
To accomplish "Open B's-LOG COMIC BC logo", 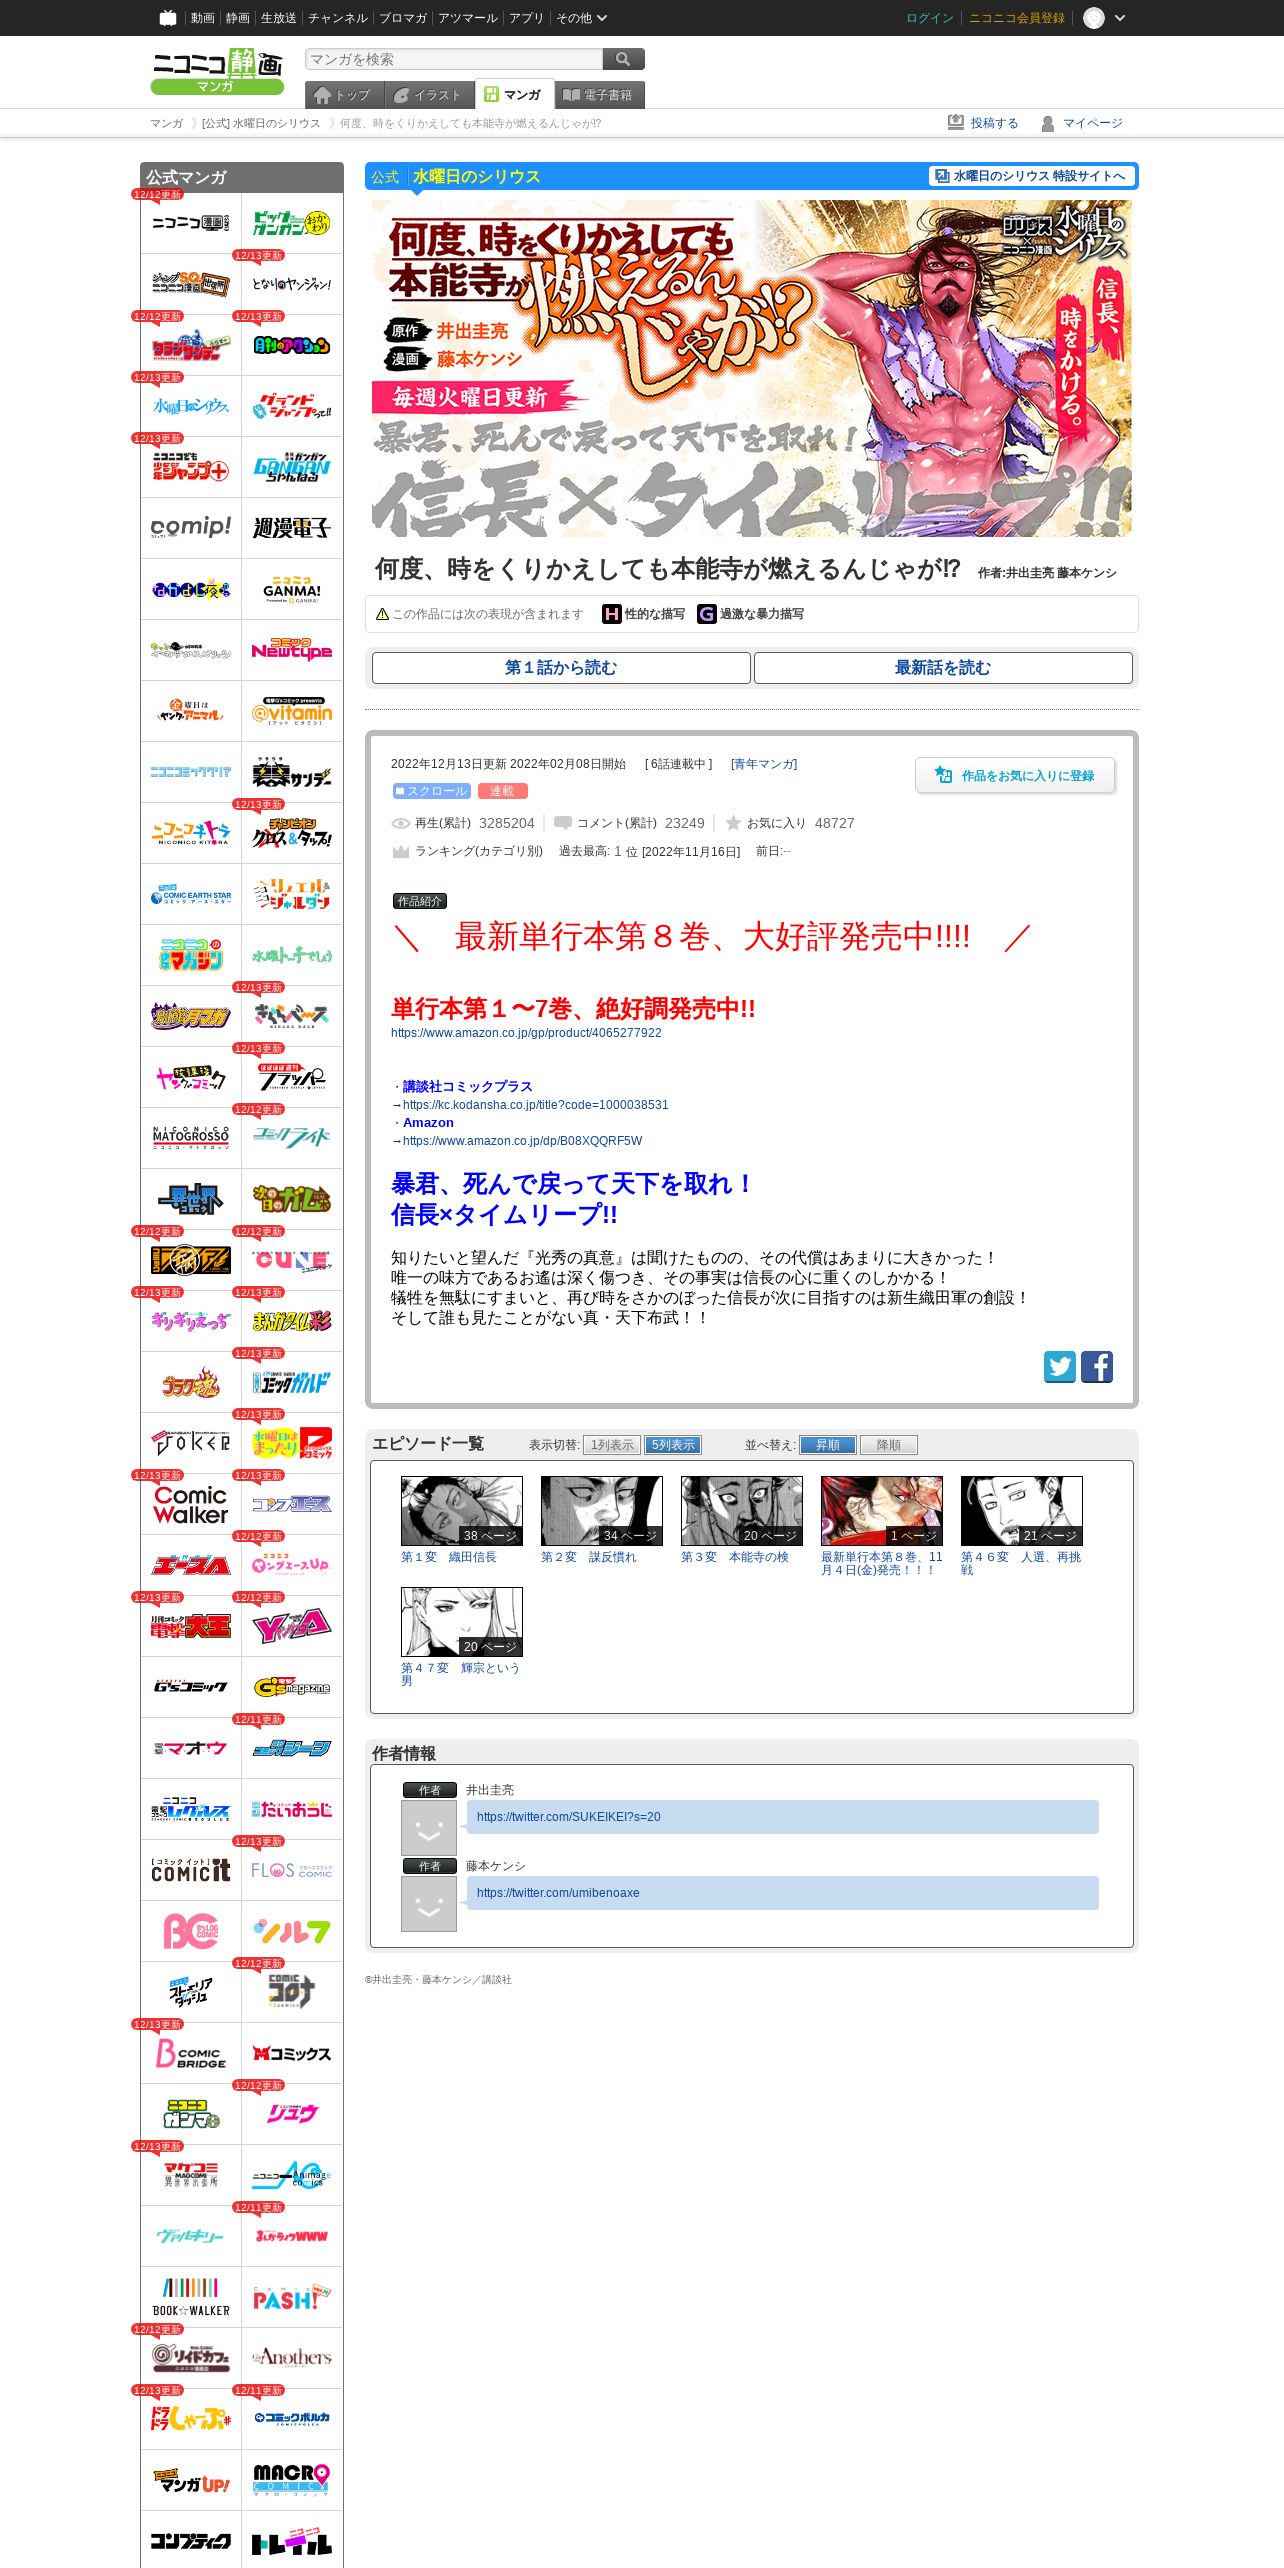I will point(191,1931).
